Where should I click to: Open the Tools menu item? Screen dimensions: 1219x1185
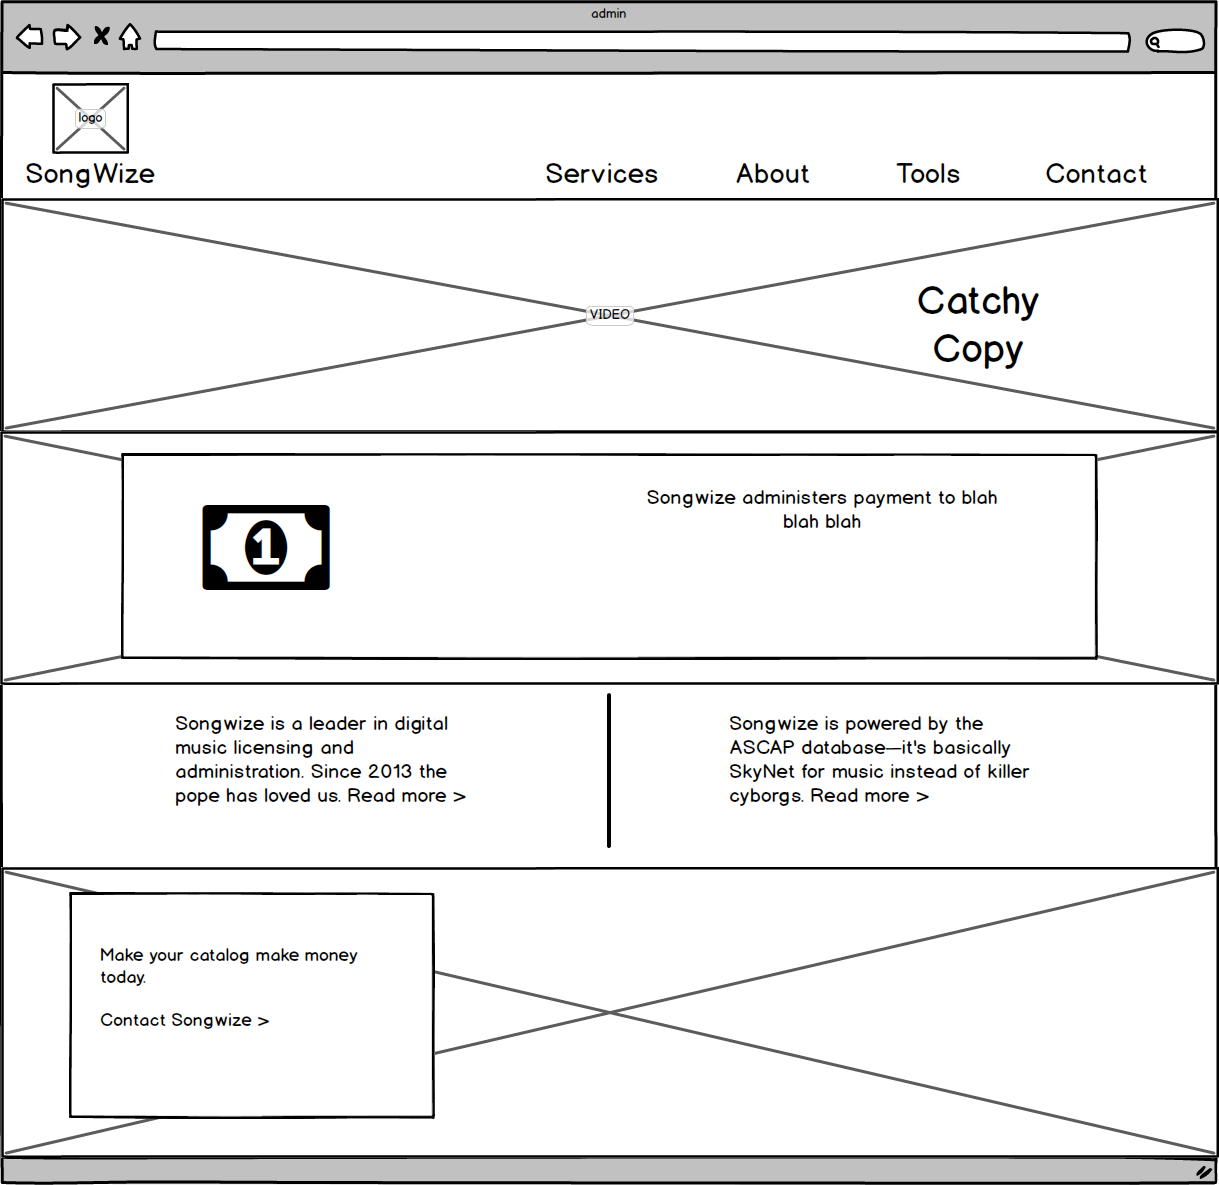928,174
